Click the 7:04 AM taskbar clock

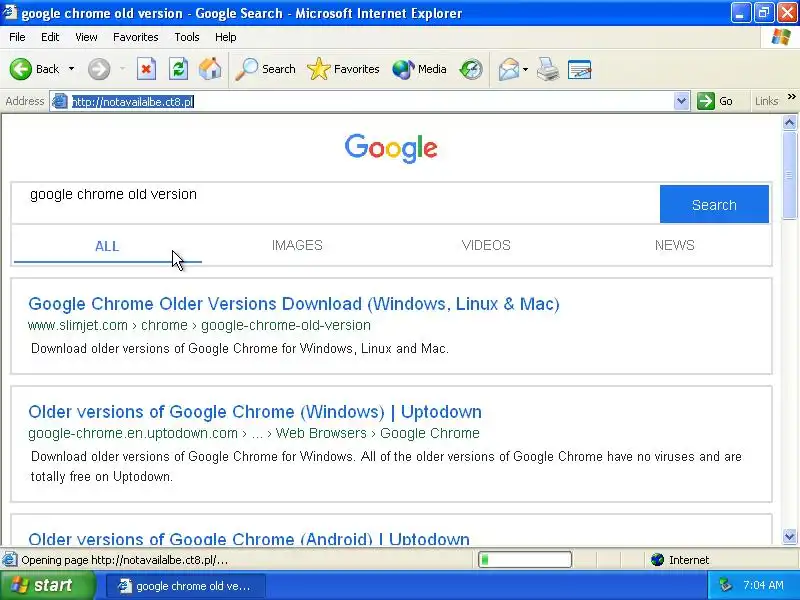tap(763, 585)
